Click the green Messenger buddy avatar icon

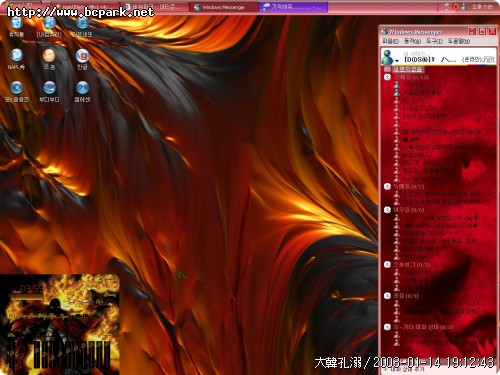(x=387, y=57)
